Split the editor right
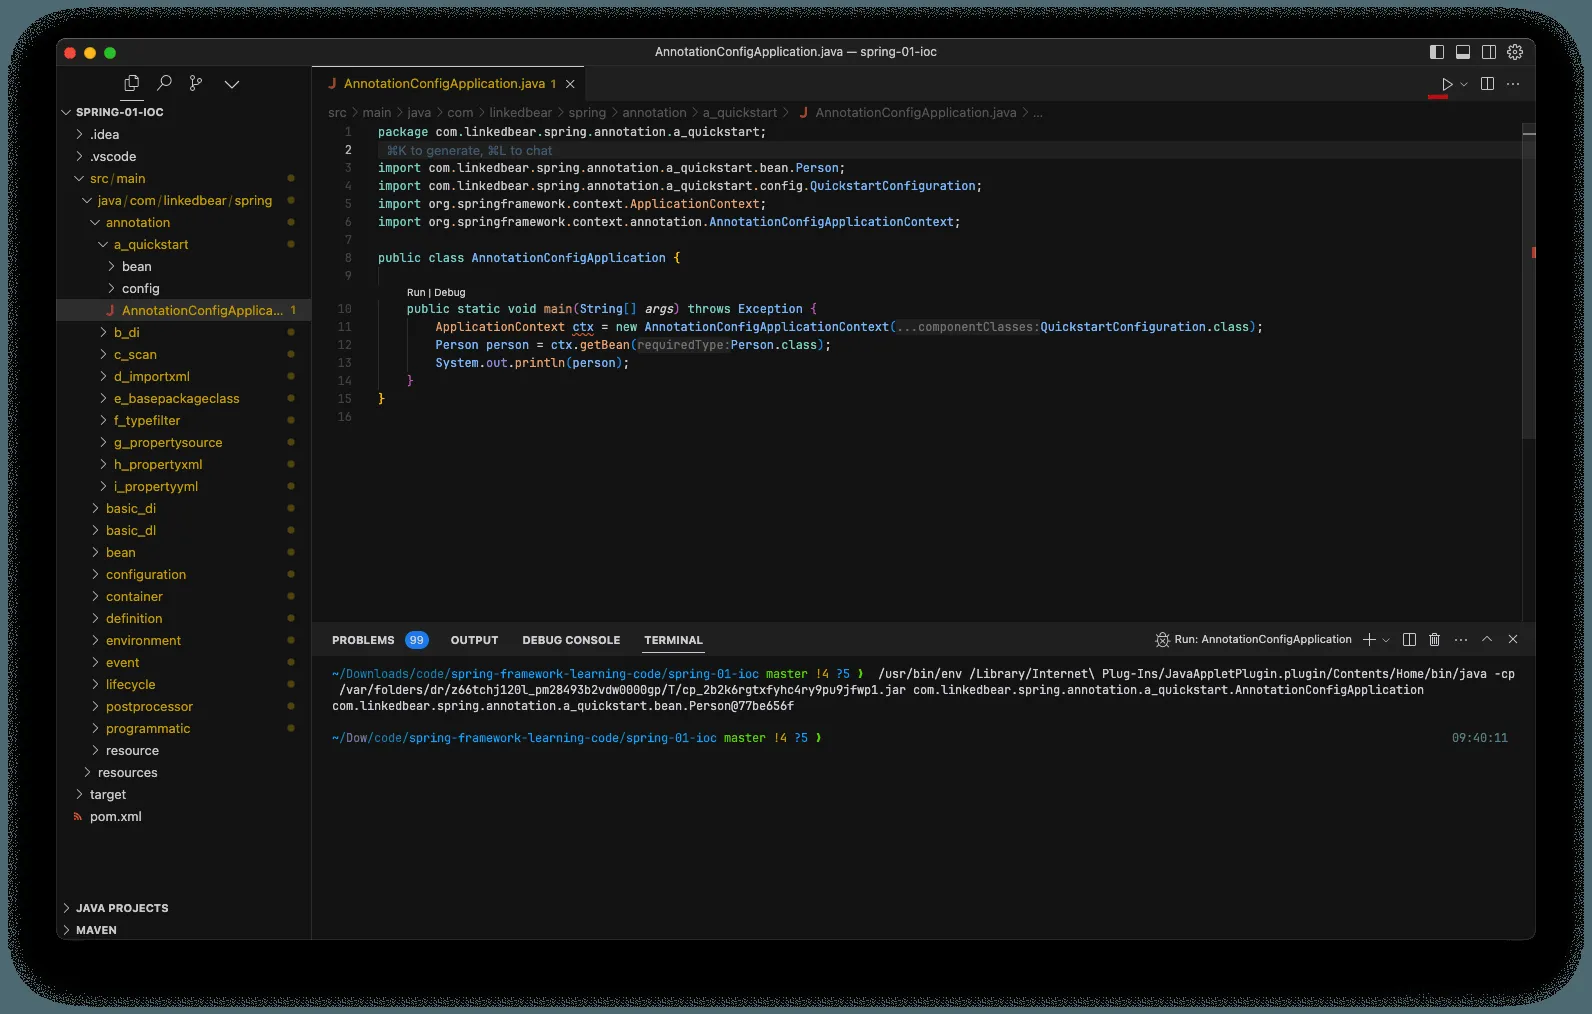The image size is (1592, 1014). 1487,84
